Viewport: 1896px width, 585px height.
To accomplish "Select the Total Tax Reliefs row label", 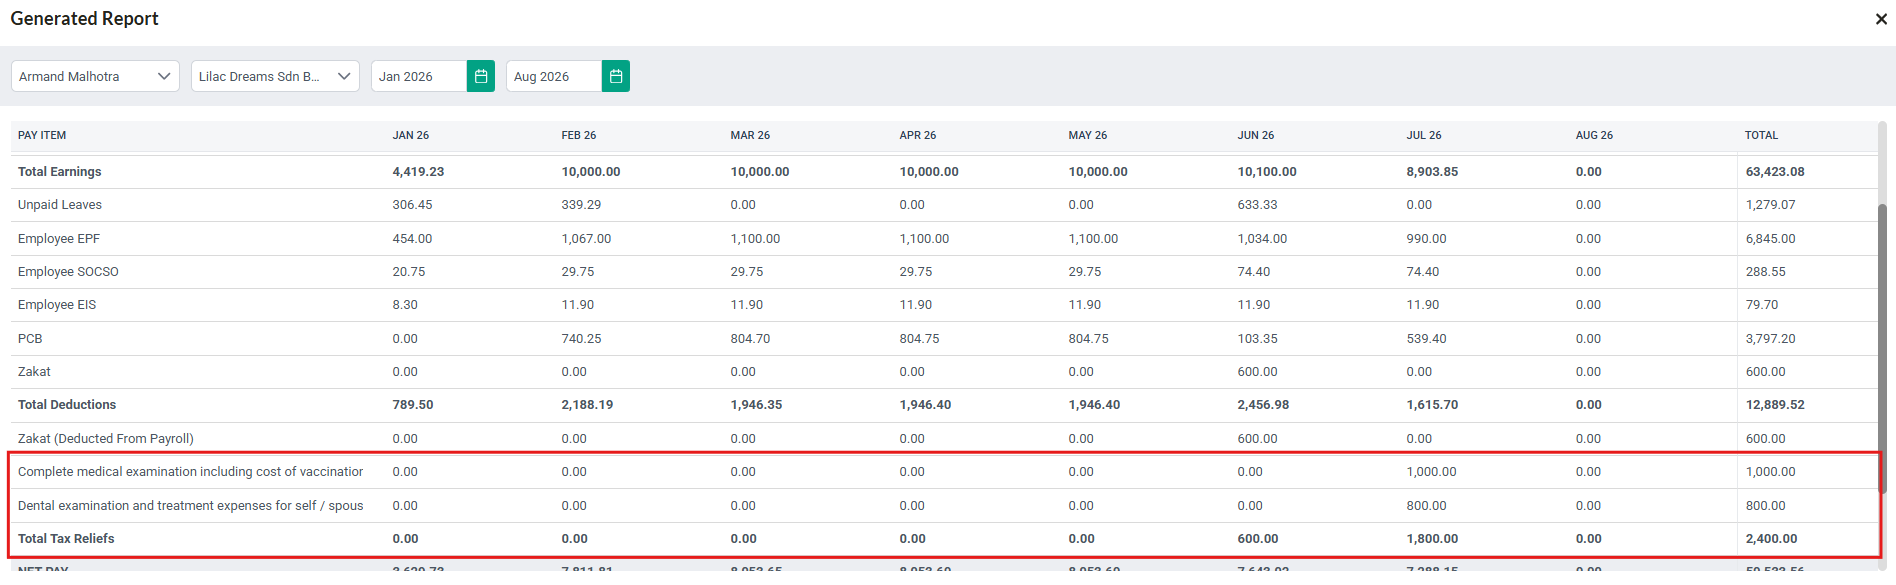I will 66,539.
